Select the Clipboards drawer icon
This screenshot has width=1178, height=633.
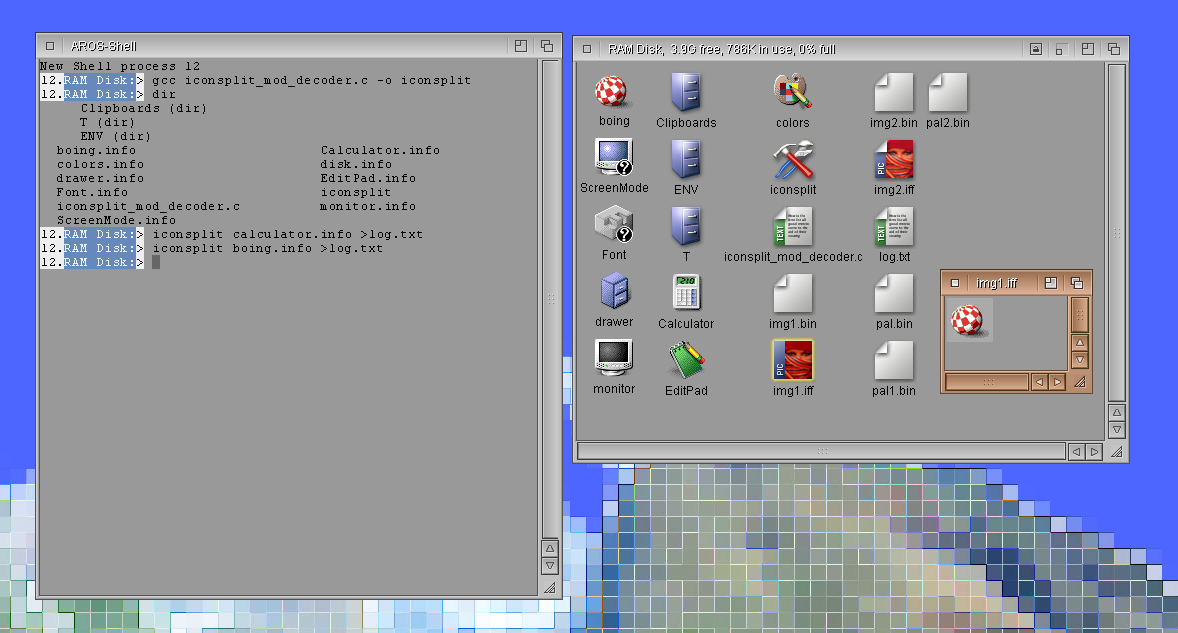pyautogui.click(x=686, y=93)
